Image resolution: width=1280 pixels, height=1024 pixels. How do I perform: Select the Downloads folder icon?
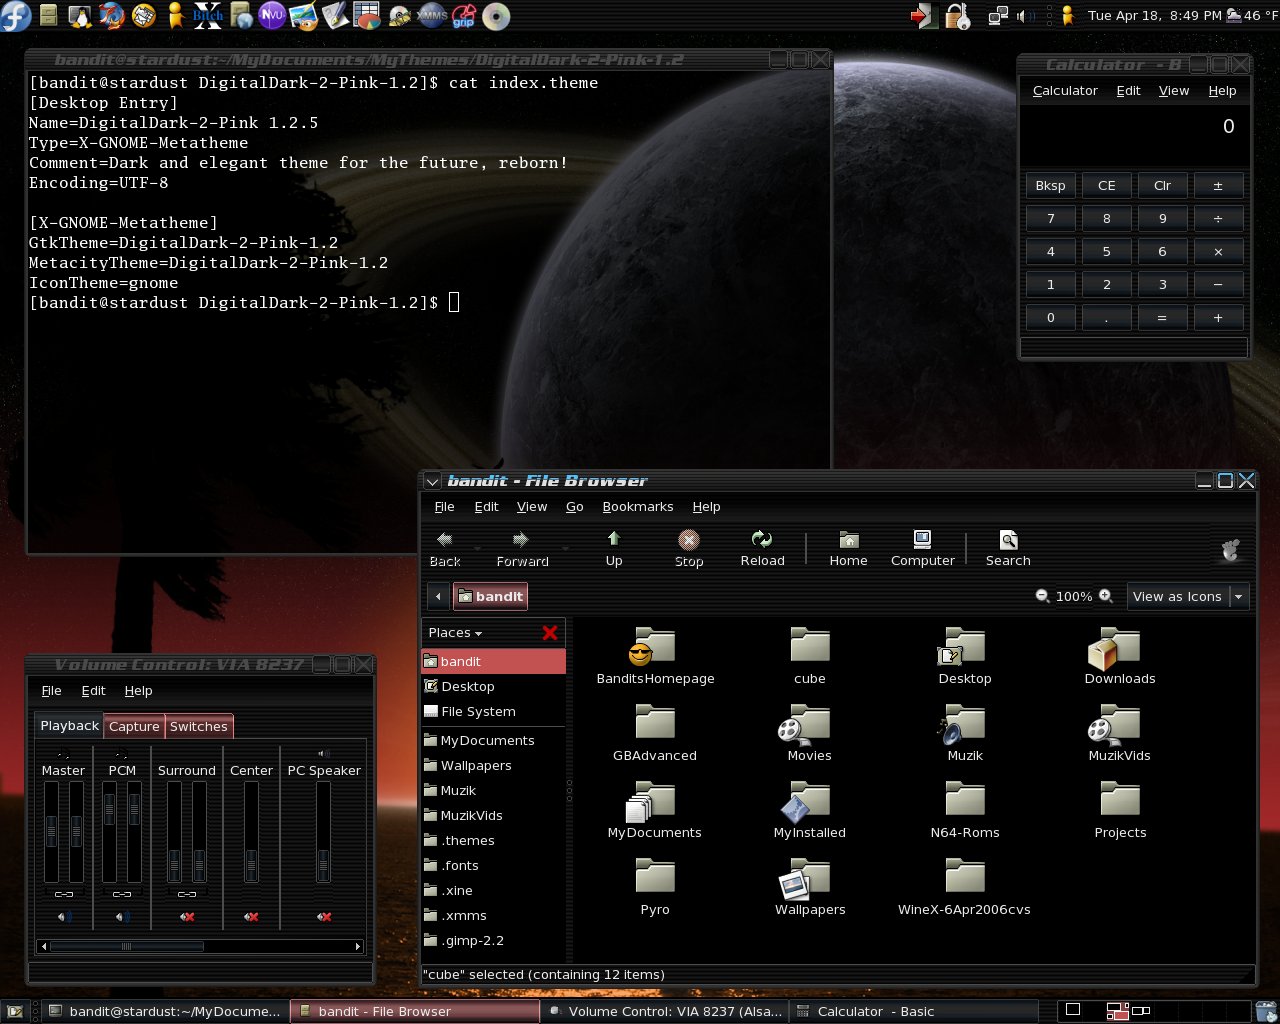pyautogui.click(x=1120, y=656)
